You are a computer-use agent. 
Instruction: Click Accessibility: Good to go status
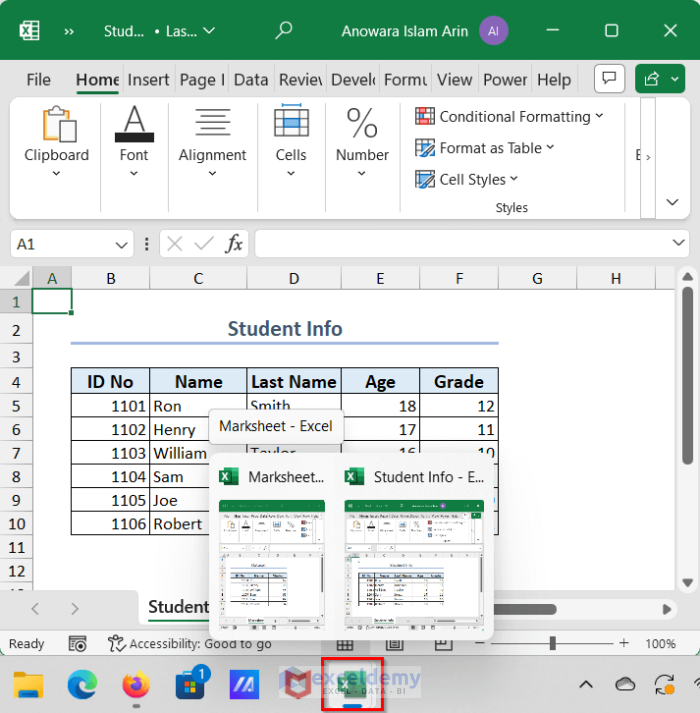point(190,644)
